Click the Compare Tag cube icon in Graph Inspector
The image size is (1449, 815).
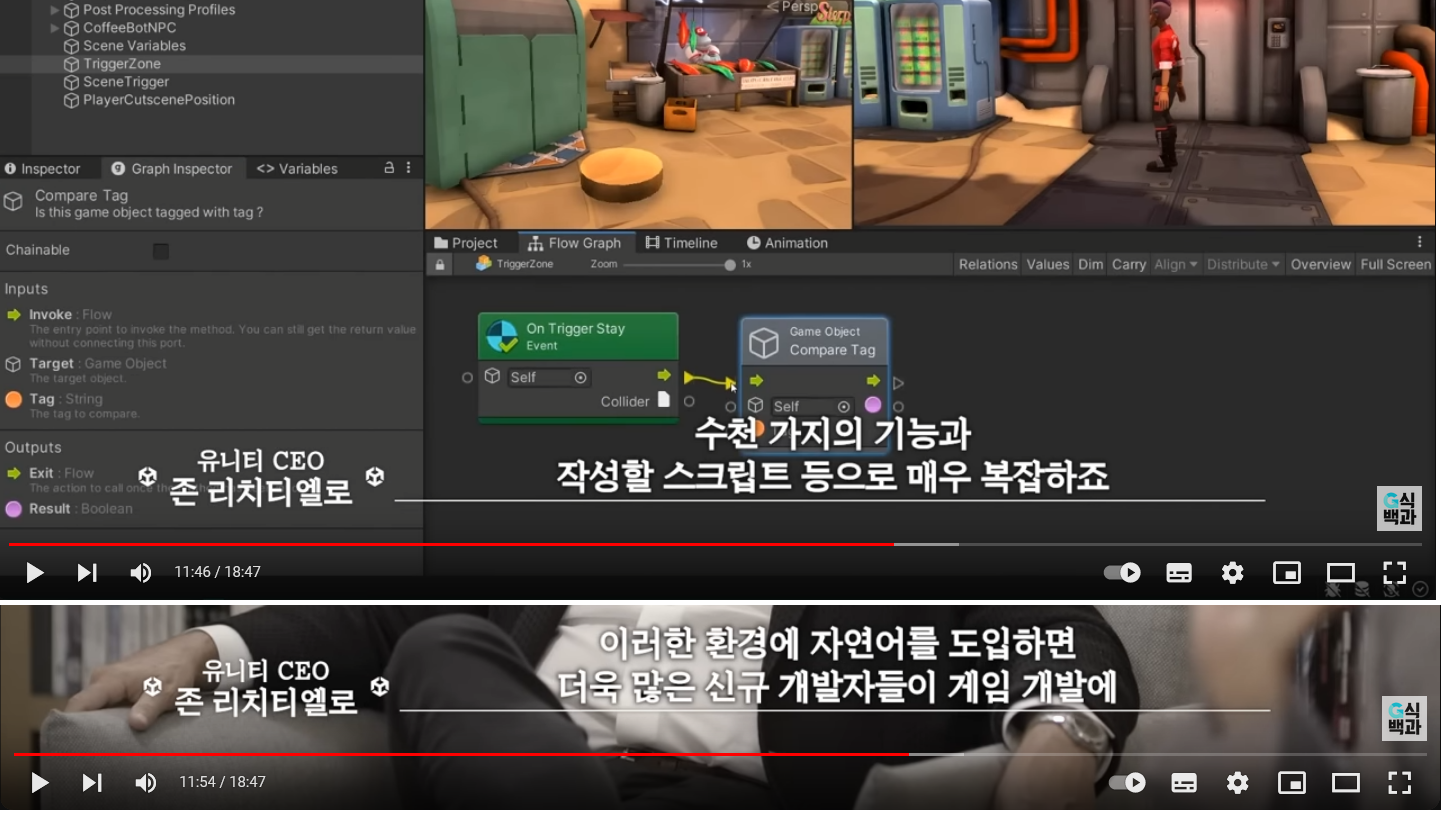click(x=14, y=201)
